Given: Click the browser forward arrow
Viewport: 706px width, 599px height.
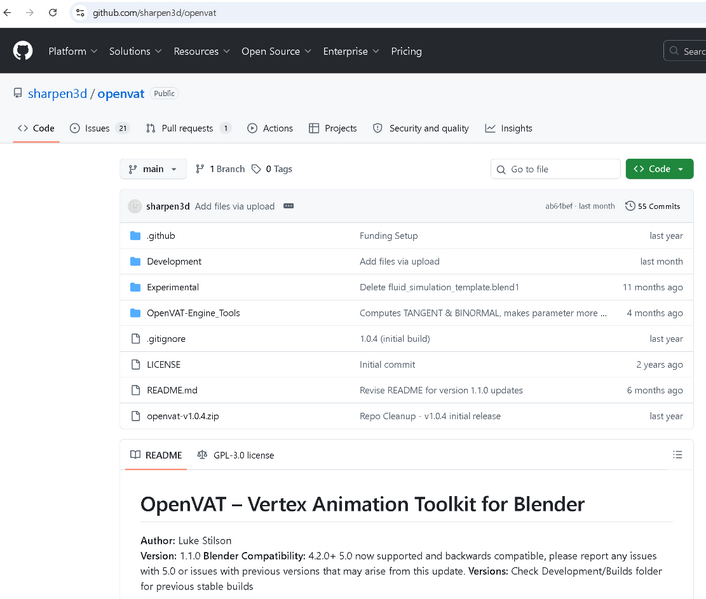Looking at the screenshot, I should pyautogui.click(x=30, y=13).
